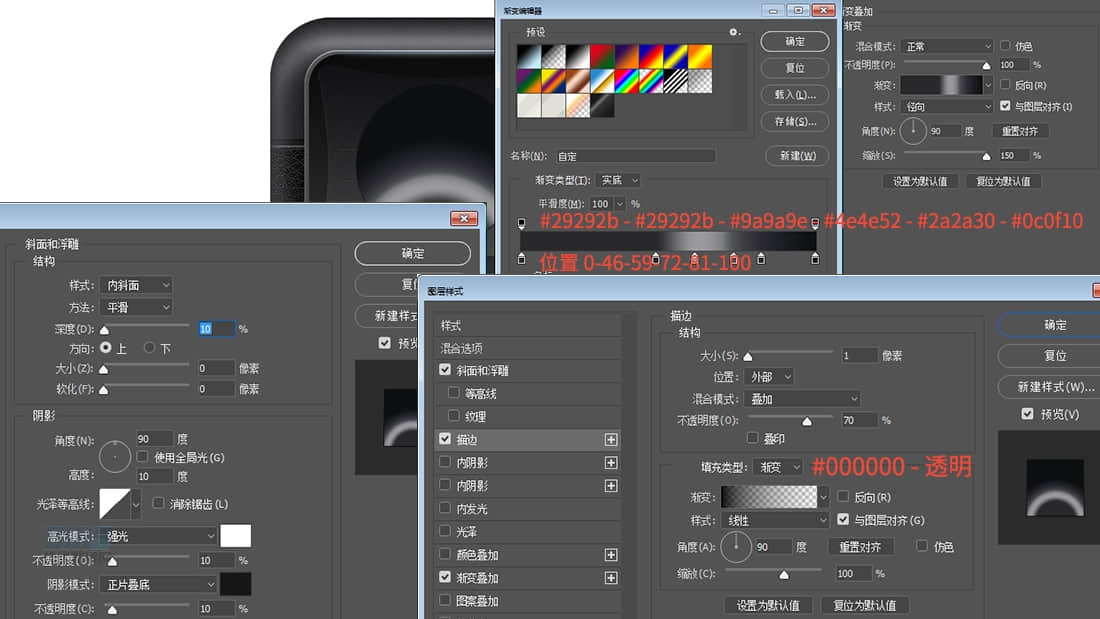This screenshot has width=1100, height=619.
Task: Open the 位置 dropdown showing 外部
Action: click(x=769, y=377)
